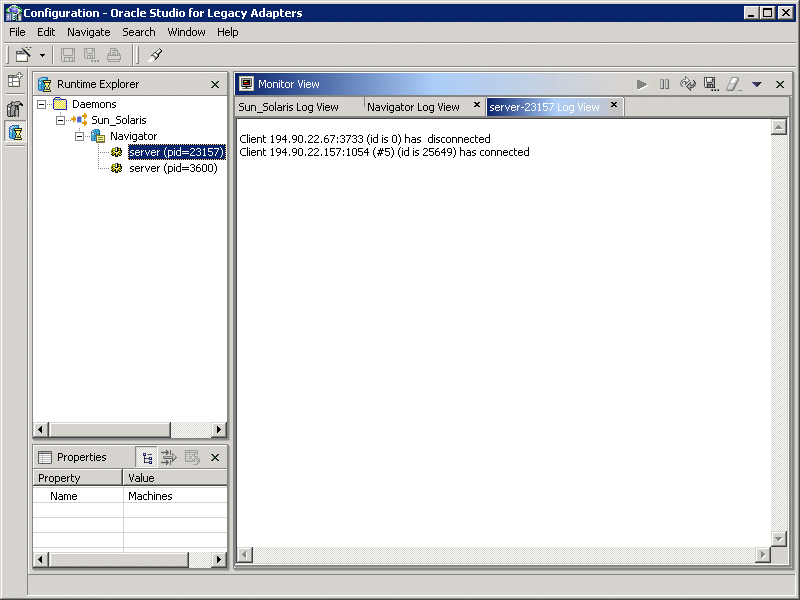Click the gear icon beside server (pid=23157)
The width and height of the screenshot is (800, 600).
116,152
